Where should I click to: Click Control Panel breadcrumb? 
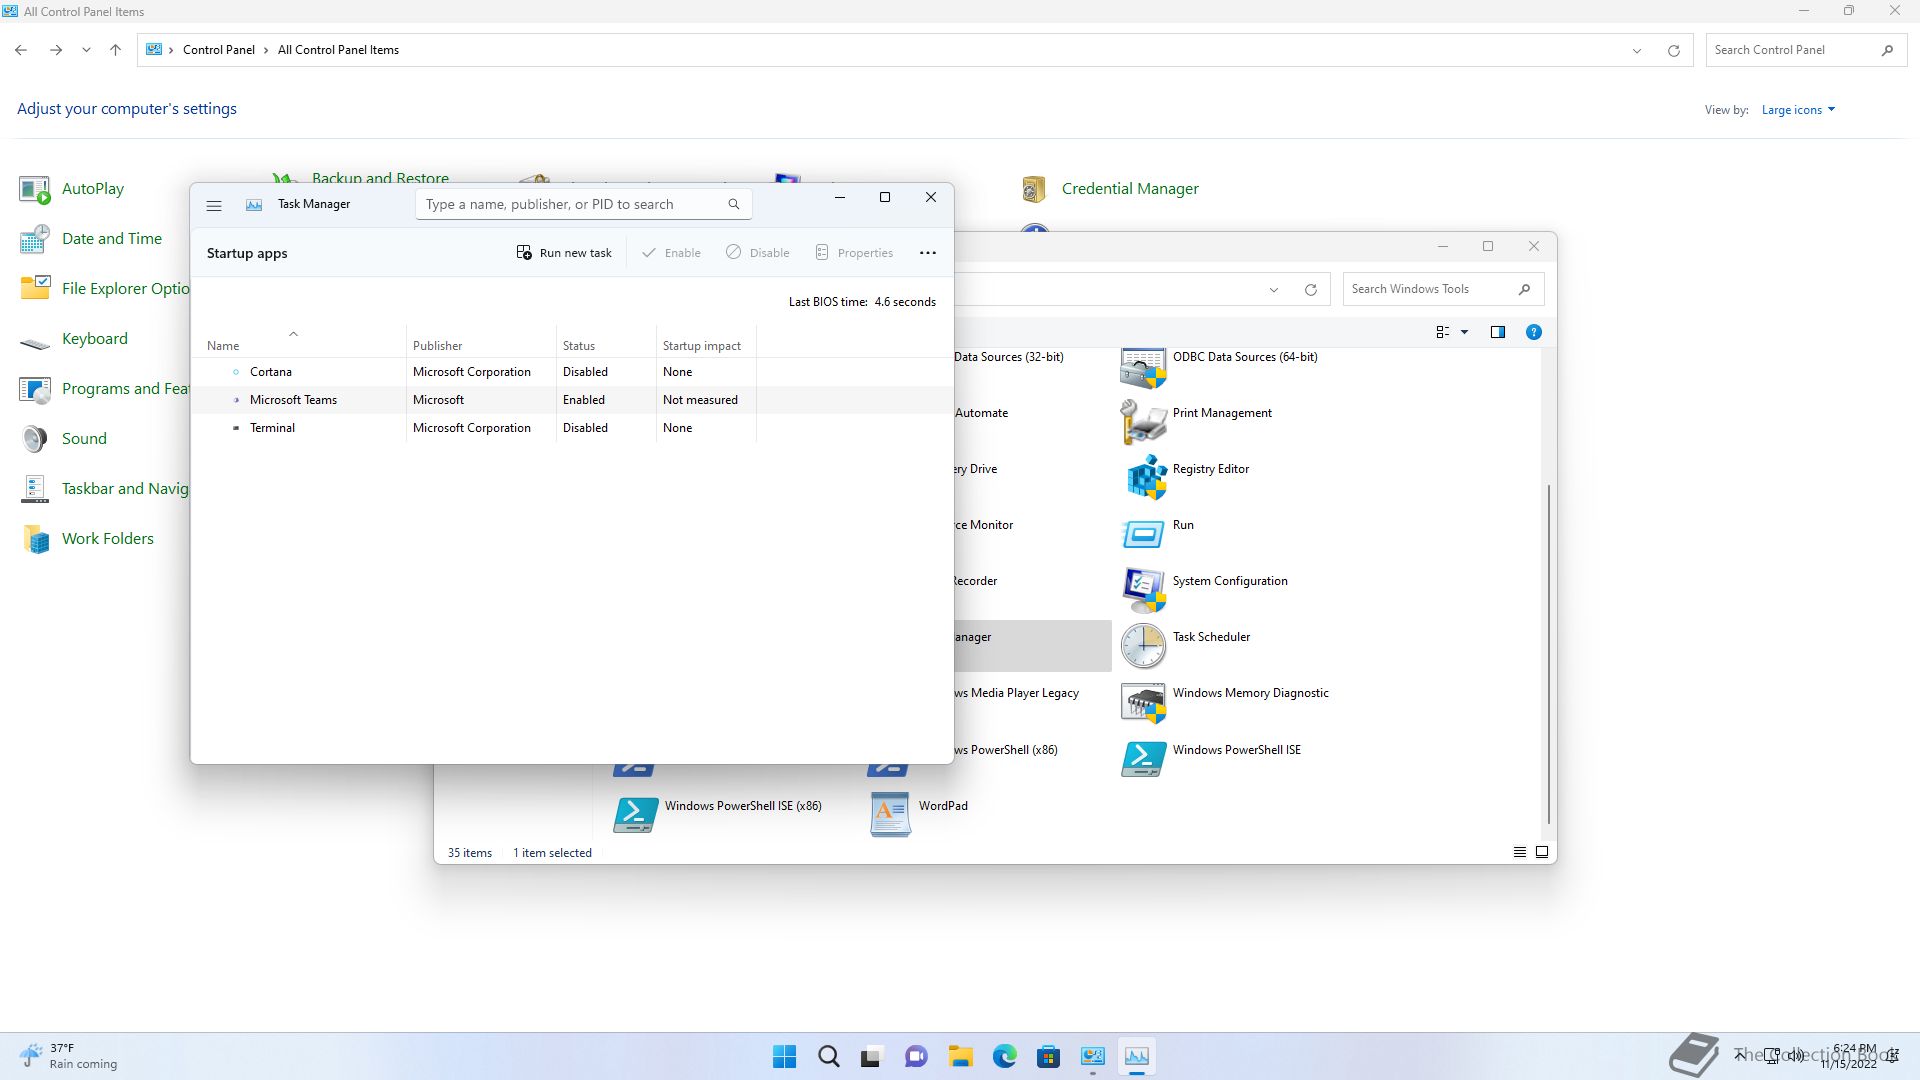[219, 50]
